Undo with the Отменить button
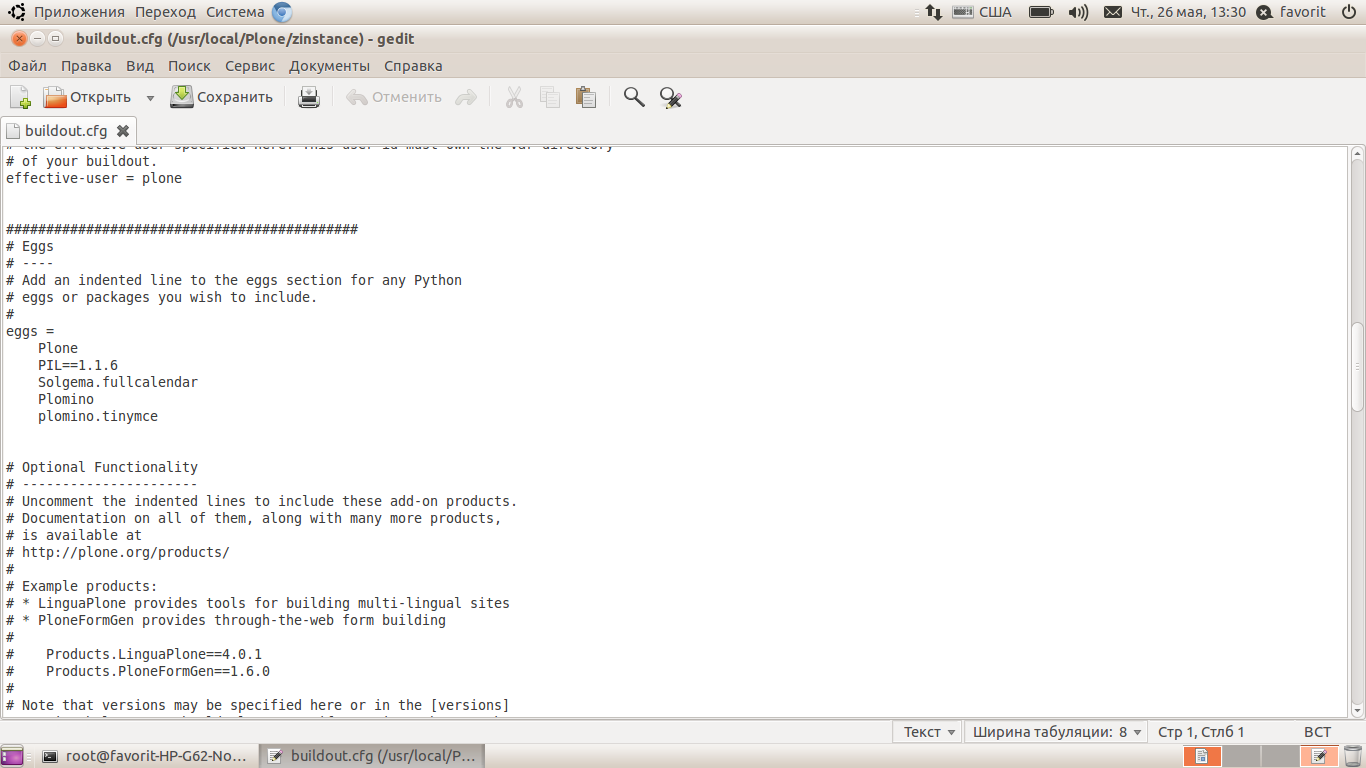1366x768 pixels. (x=394, y=97)
